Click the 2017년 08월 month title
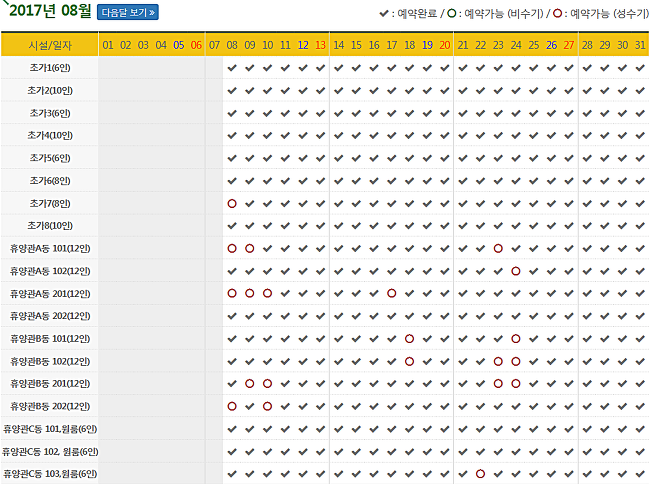650x484 pixels. click(50, 11)
